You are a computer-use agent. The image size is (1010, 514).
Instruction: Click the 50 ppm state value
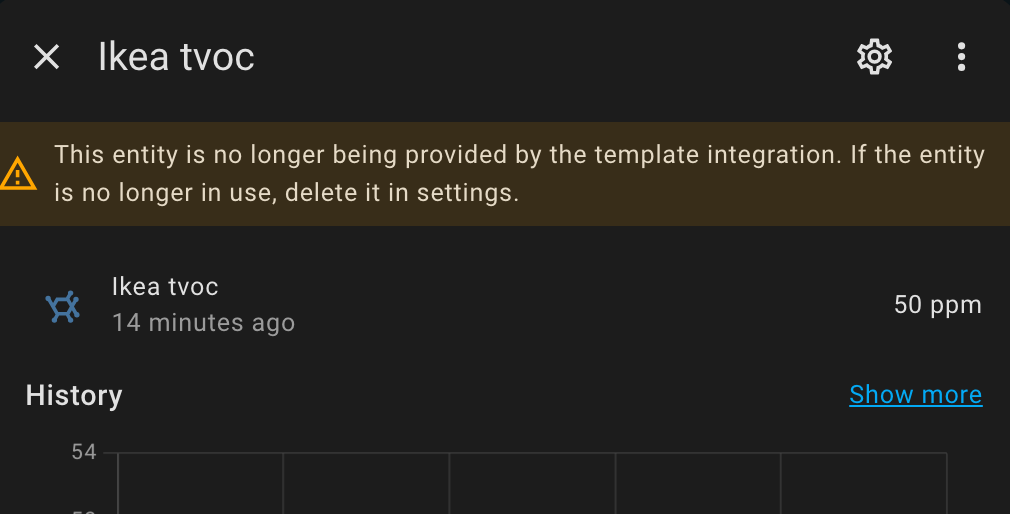tap(938, 305)
